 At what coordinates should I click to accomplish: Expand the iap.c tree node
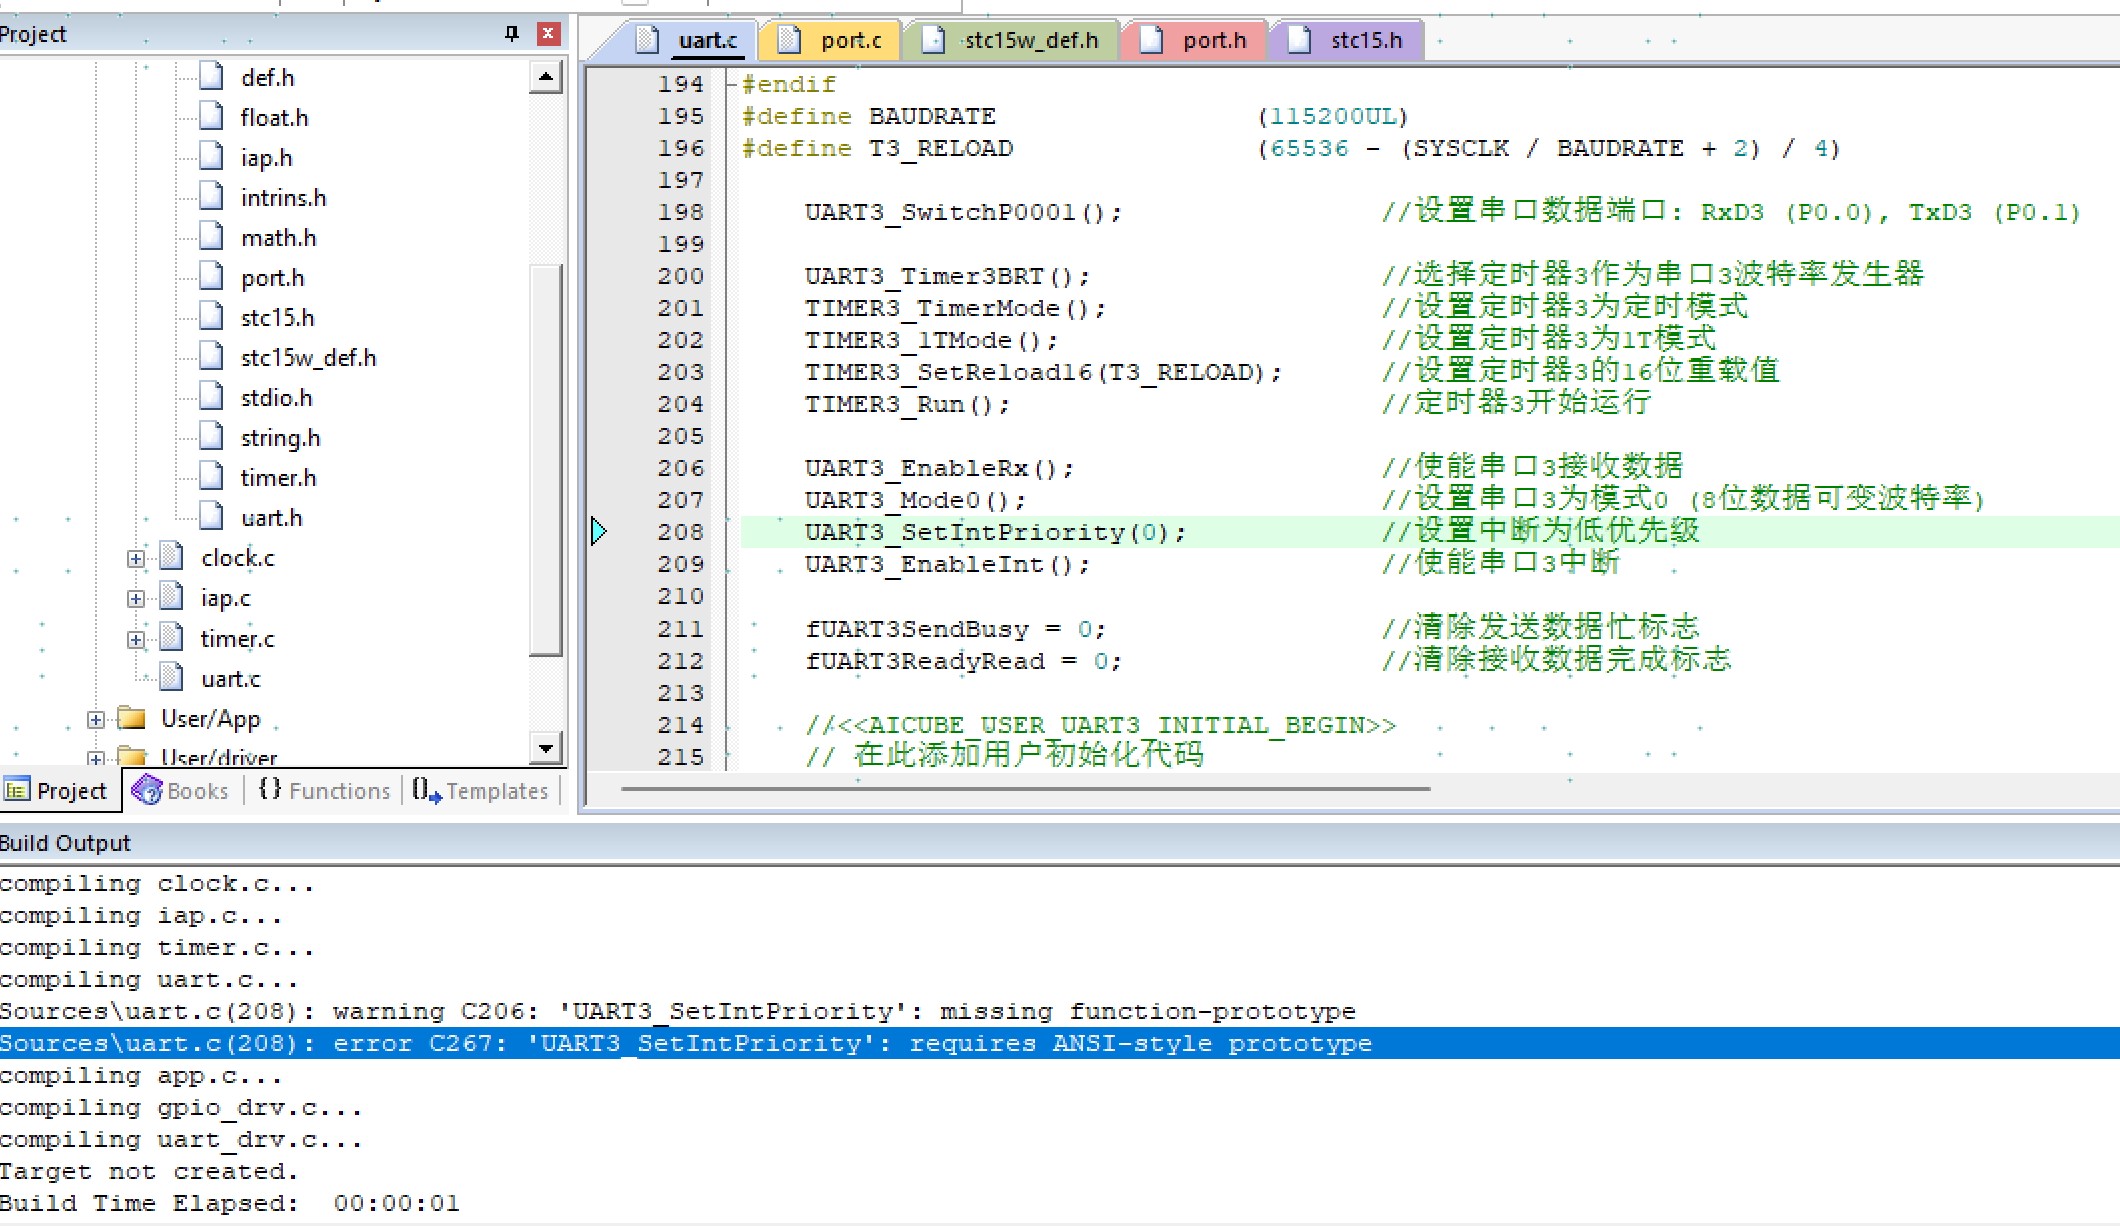pyautogui.click(x=136, y=599)
